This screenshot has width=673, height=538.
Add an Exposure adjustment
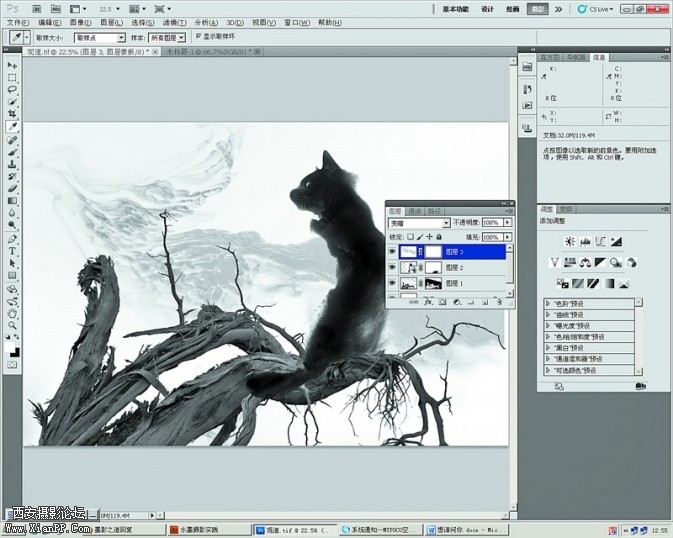pyautogui.click(x=616, y=242)
